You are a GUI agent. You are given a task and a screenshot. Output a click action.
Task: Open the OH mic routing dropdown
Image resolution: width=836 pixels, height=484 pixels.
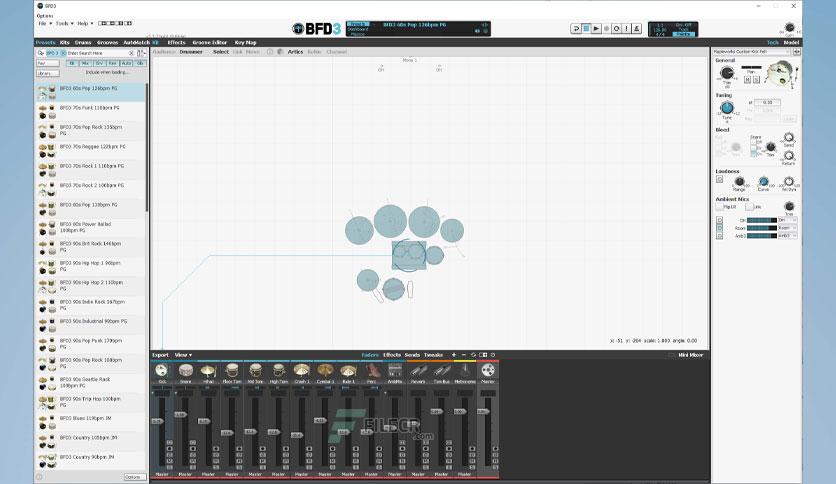pos(787,220)
